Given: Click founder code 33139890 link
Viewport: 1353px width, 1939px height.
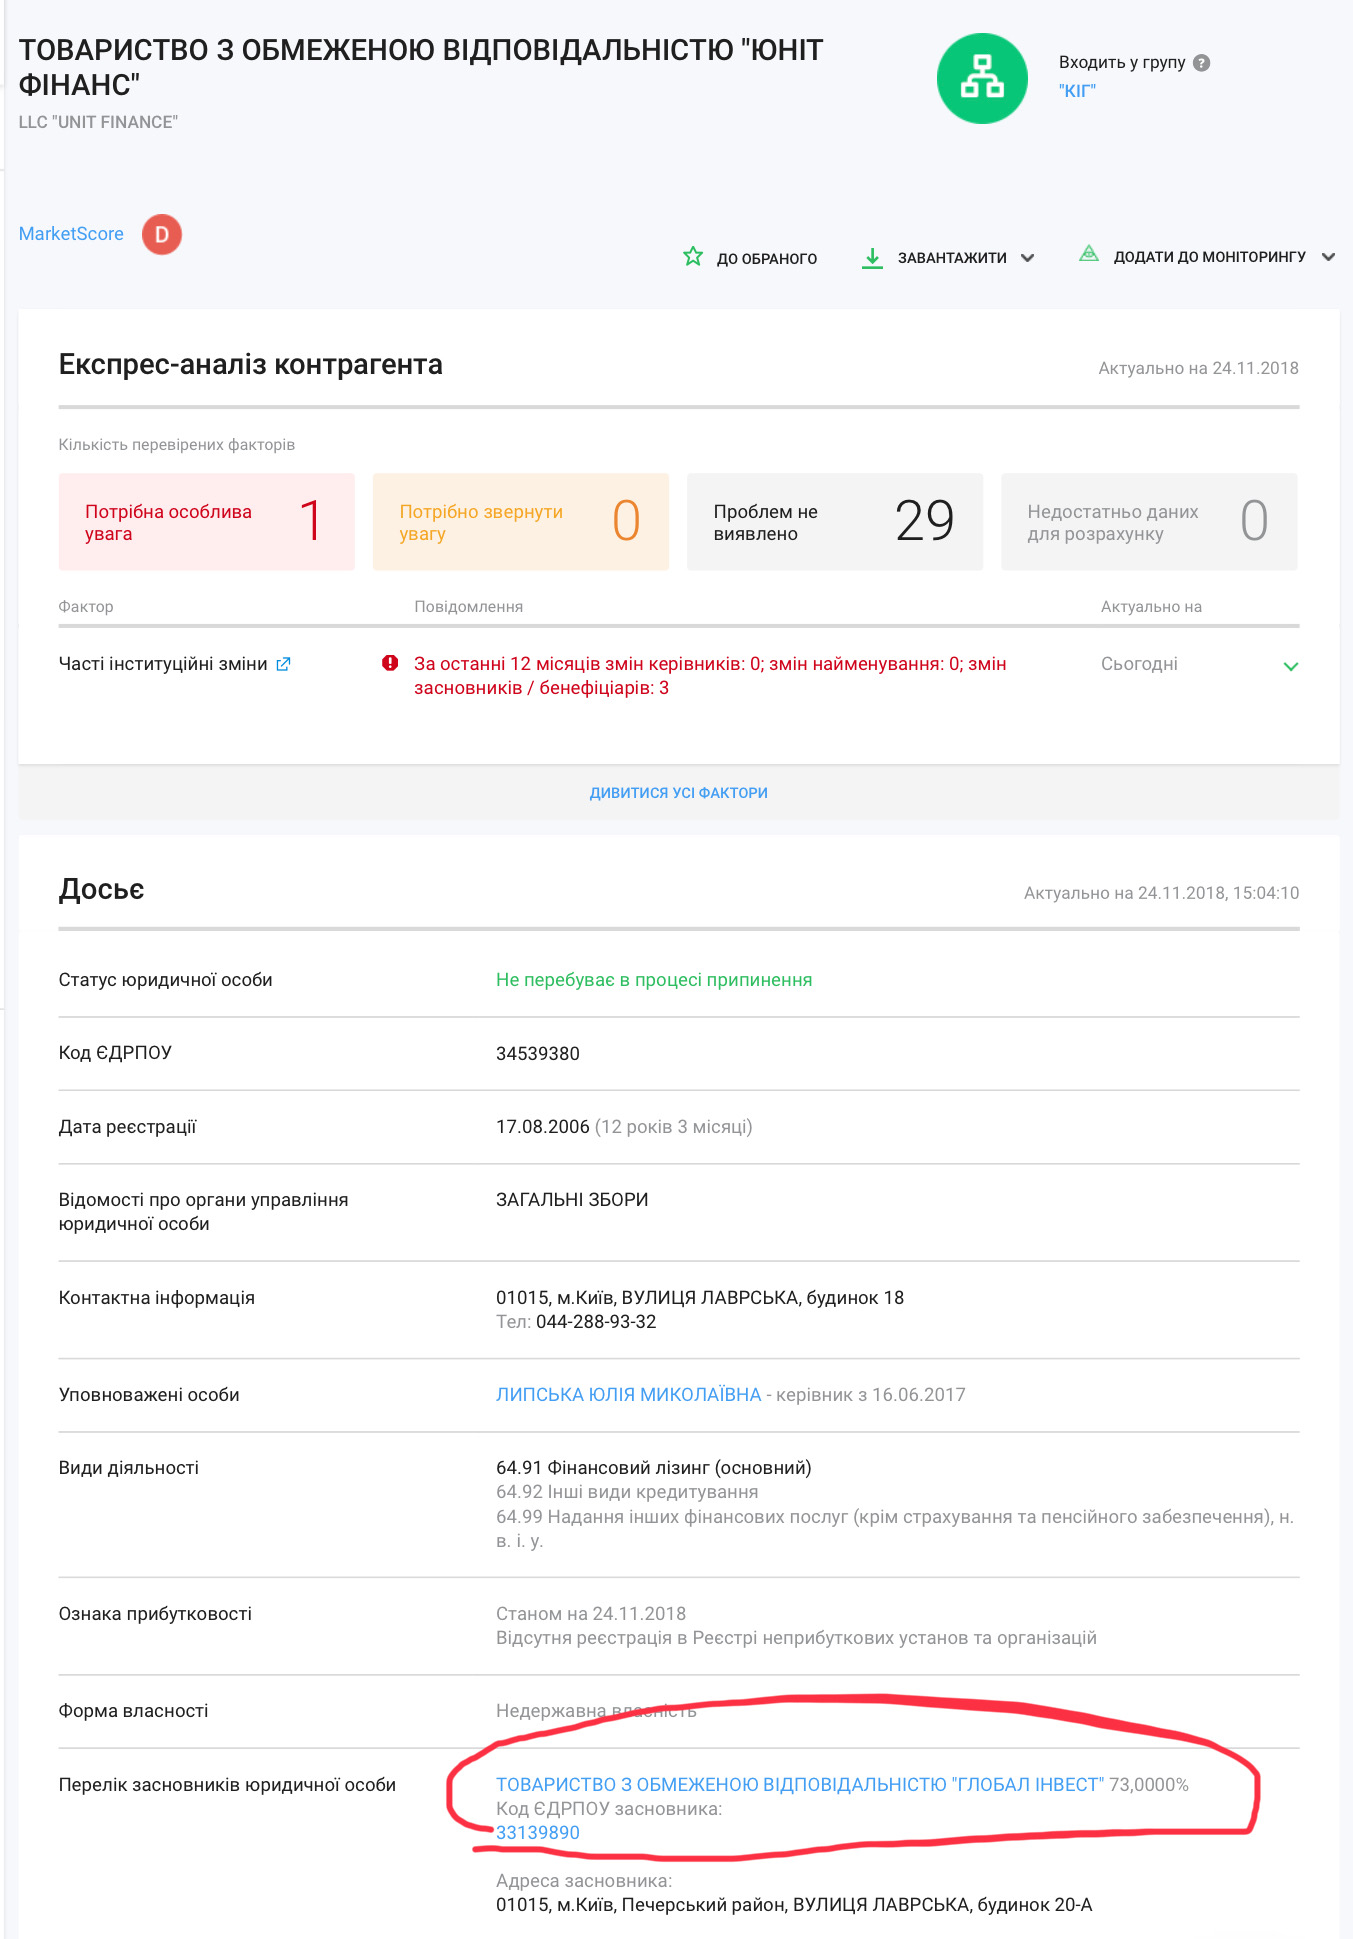Looking at the screenshot, I should pyautogui.click(x=537, y=1833).
